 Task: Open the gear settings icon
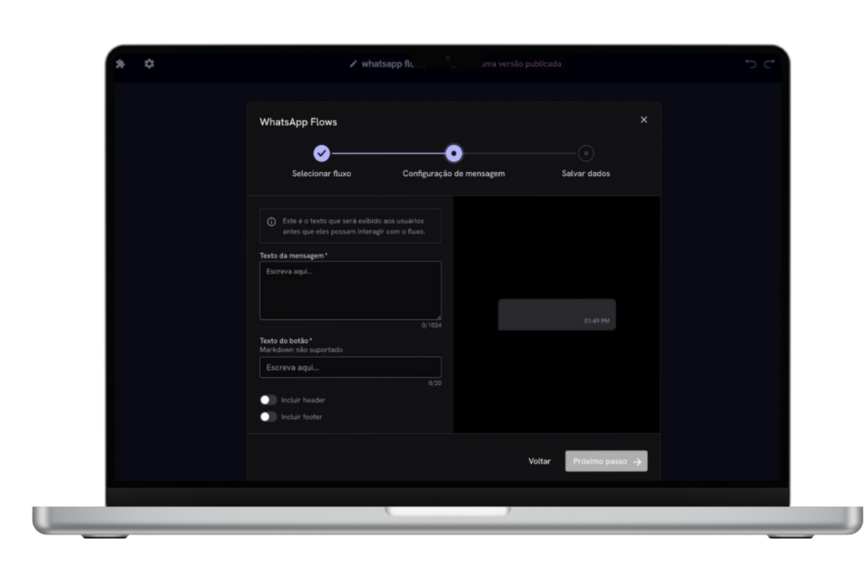[x=149, y=64]
